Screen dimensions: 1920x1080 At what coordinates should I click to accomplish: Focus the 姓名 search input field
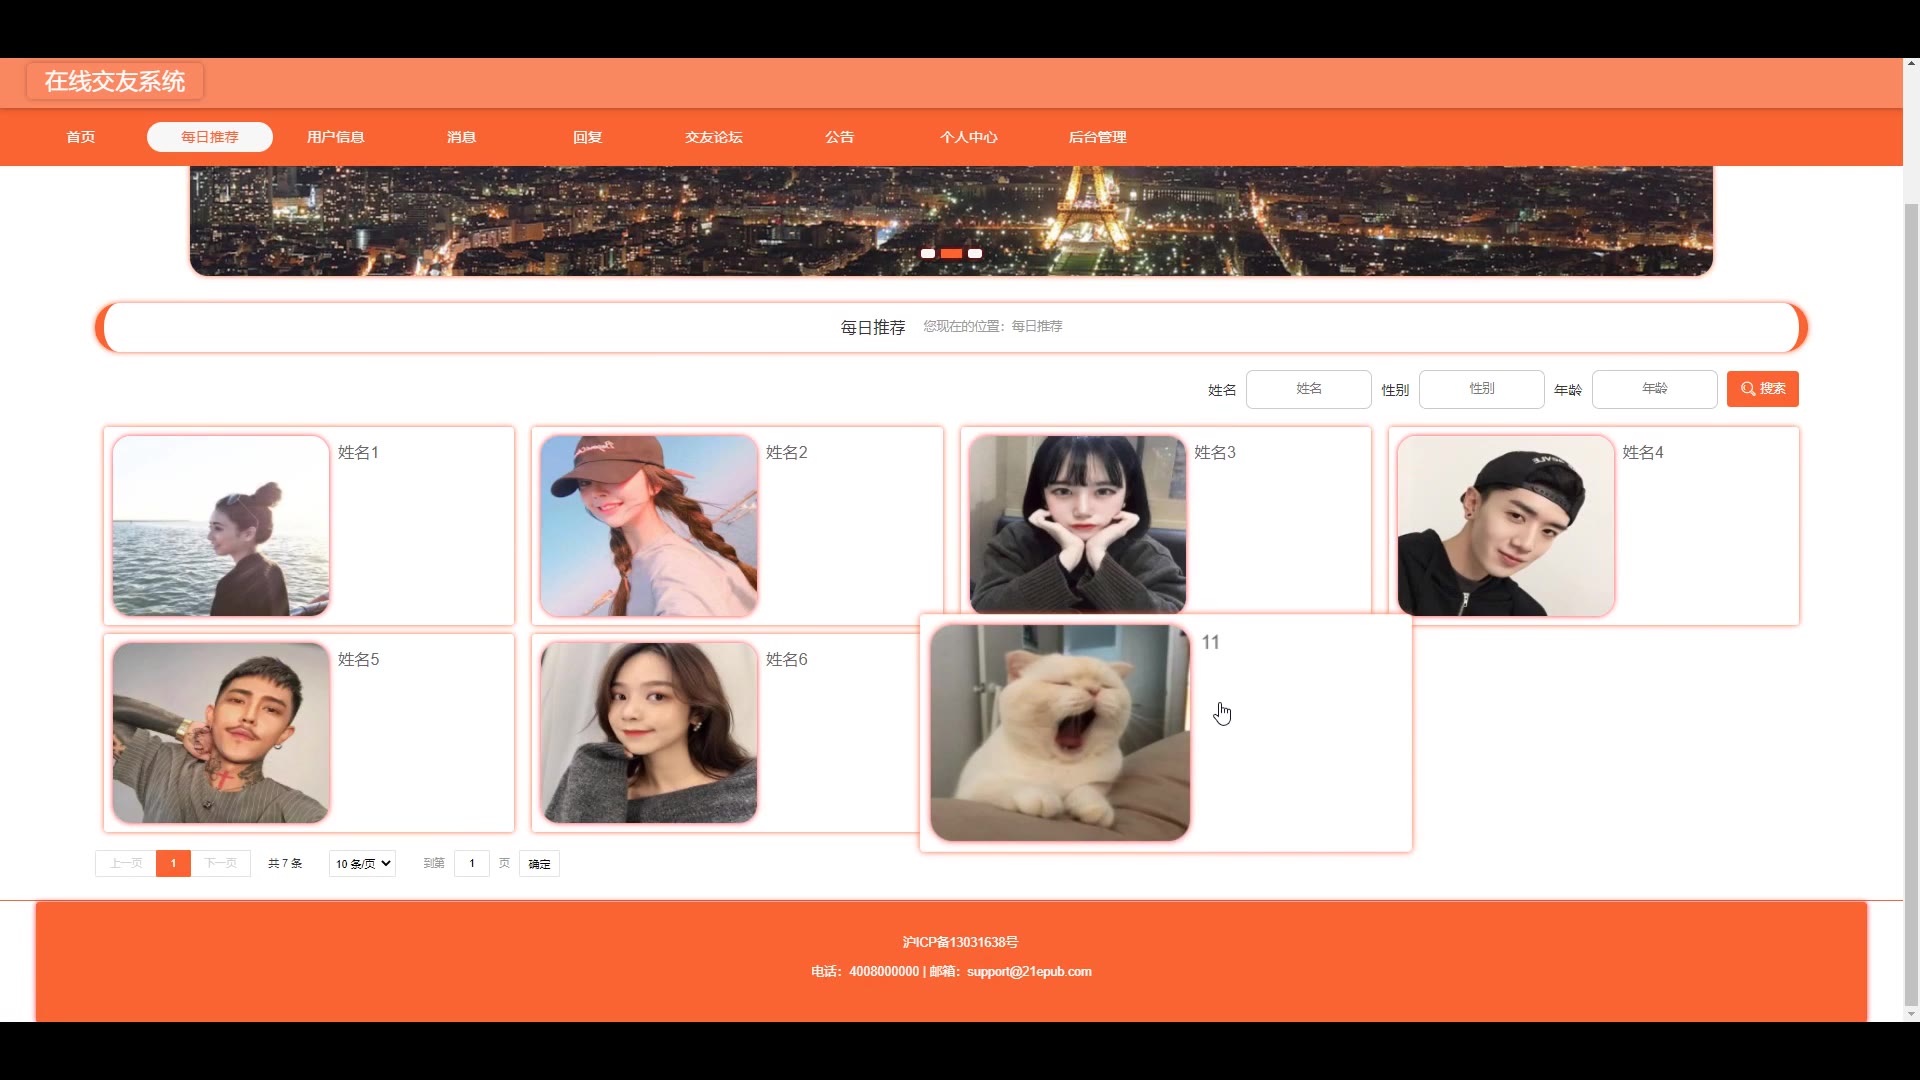[x=1309, y=389]
